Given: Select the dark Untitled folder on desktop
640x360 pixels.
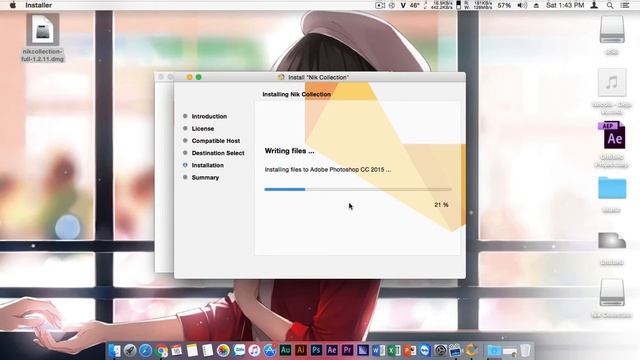Looking at the screenshot, I should 612,248.
